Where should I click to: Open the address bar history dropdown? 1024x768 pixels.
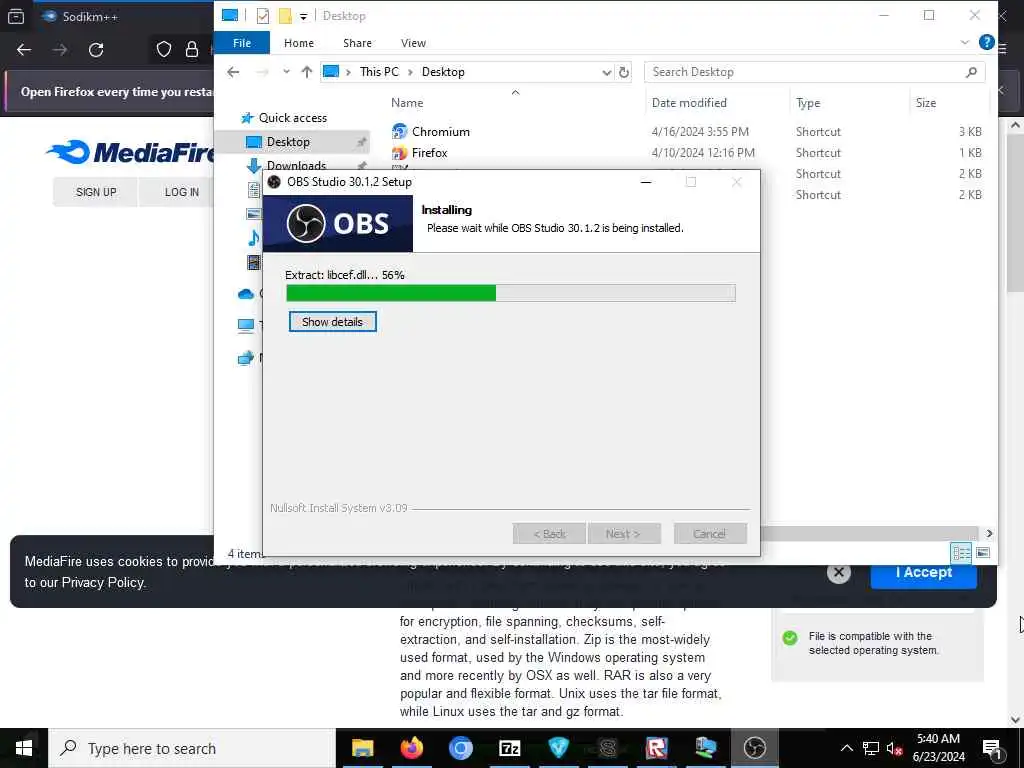(x=607, y=72)
